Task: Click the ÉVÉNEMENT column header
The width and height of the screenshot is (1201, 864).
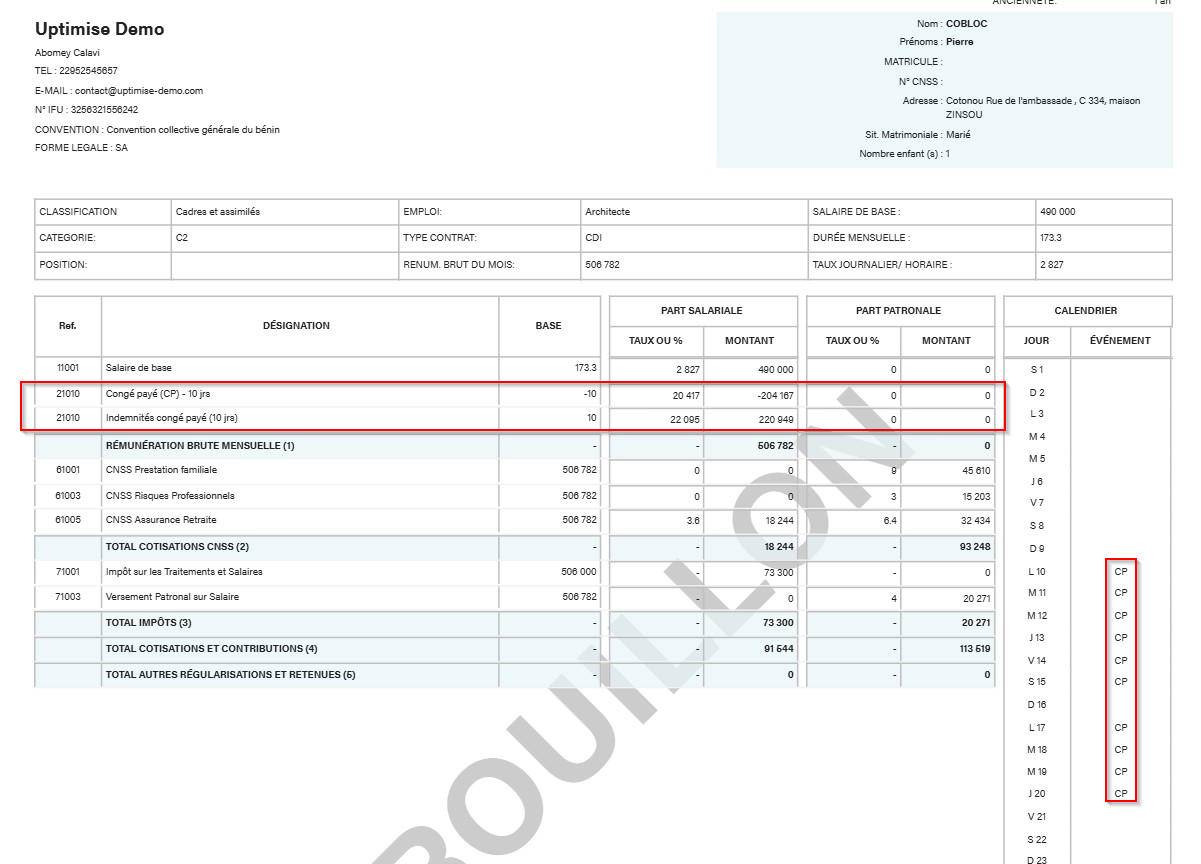Action: click(1119, 341)
